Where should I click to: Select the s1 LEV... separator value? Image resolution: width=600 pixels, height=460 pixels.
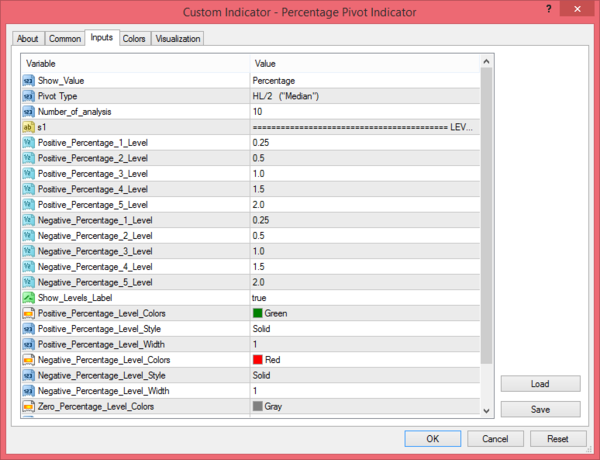[365, 127]
